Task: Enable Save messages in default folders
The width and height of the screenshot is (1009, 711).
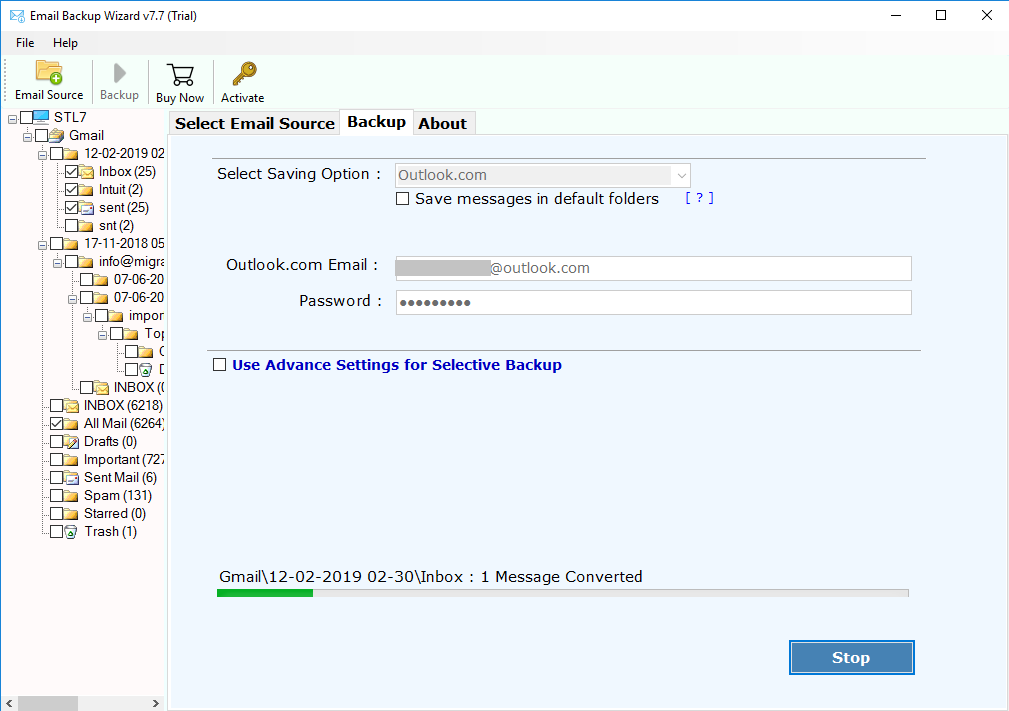Action: tap(402, 199)
